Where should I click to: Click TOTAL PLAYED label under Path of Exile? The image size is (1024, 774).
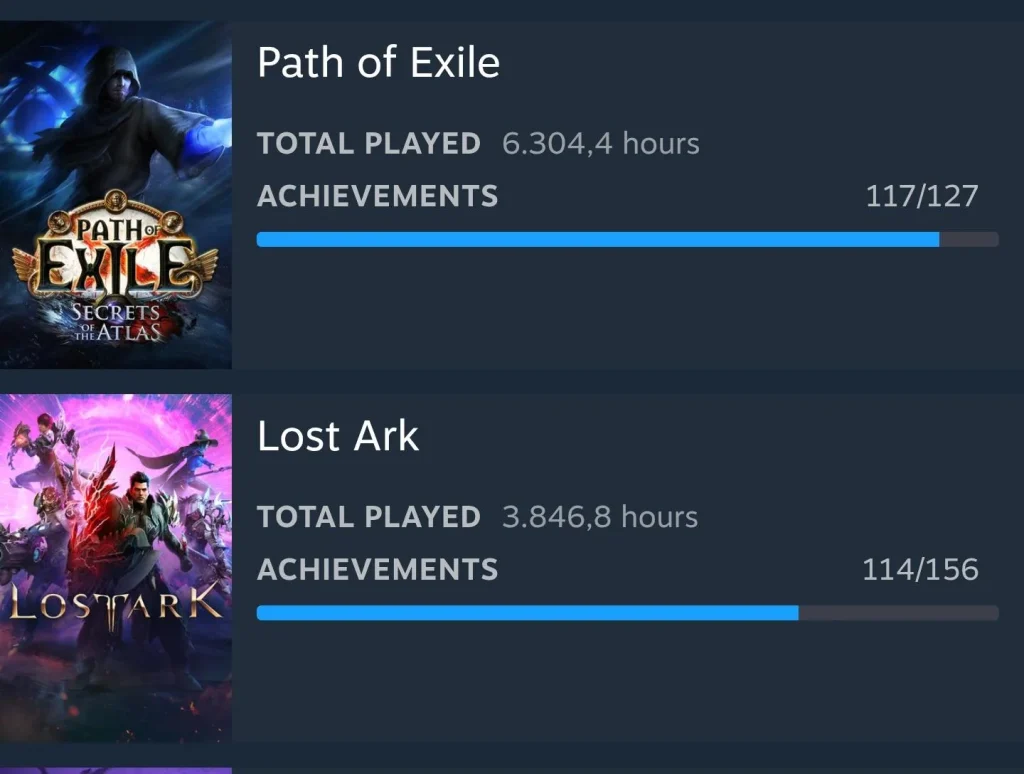368,143
